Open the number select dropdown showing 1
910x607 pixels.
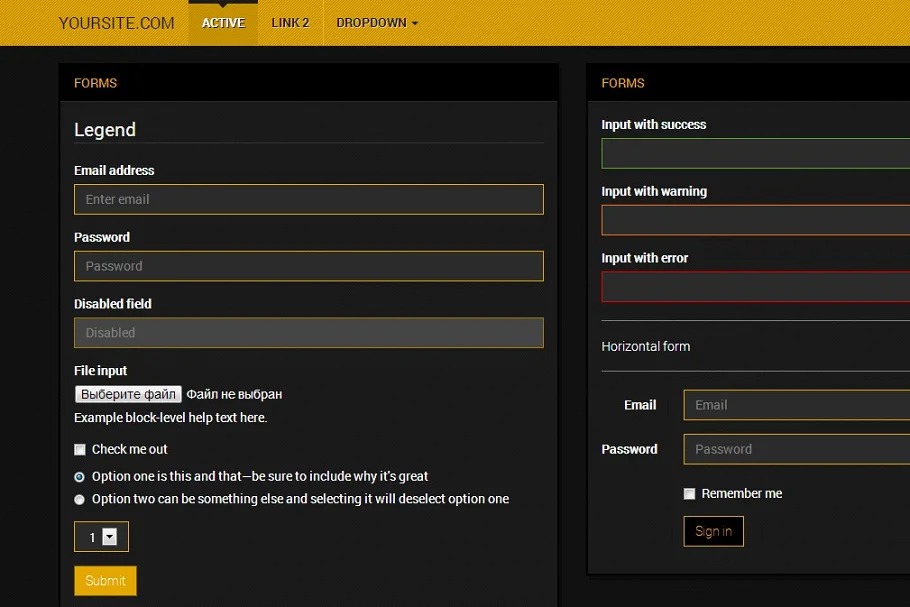(x=101, y=537)
